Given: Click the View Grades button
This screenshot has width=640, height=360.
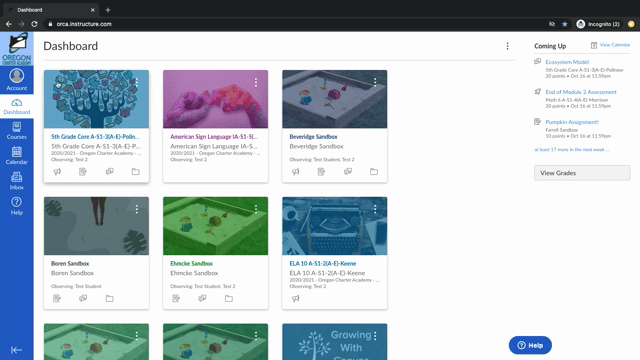Looking at the screenshot, I should pos(582,173).
